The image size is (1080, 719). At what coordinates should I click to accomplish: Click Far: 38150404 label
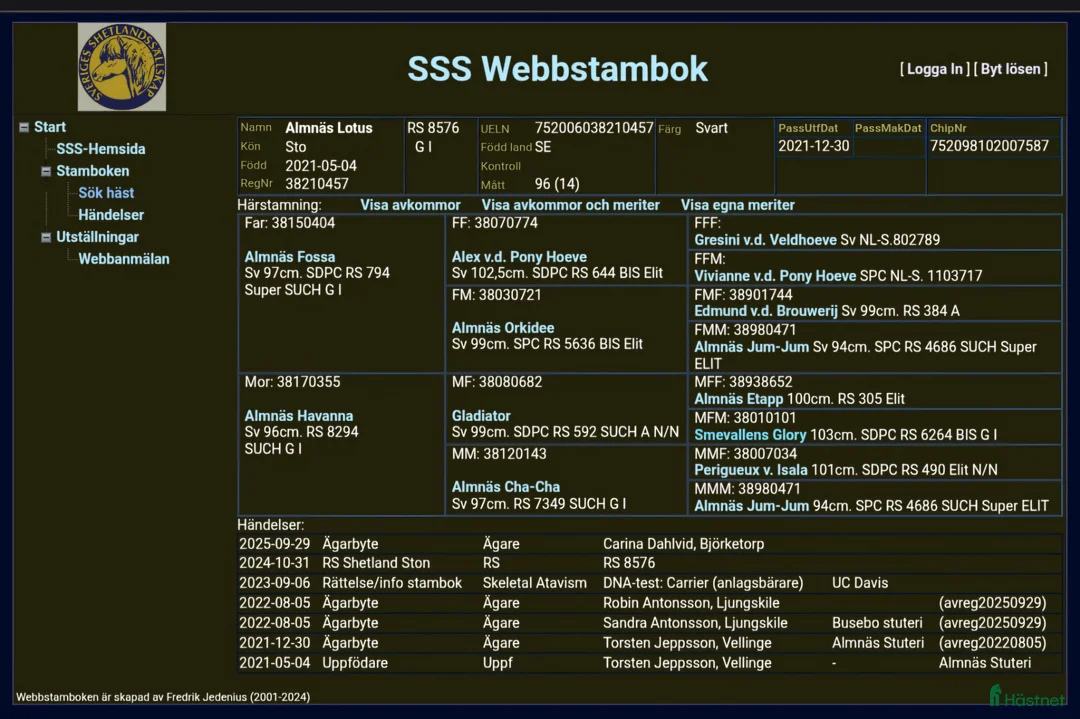289,222
